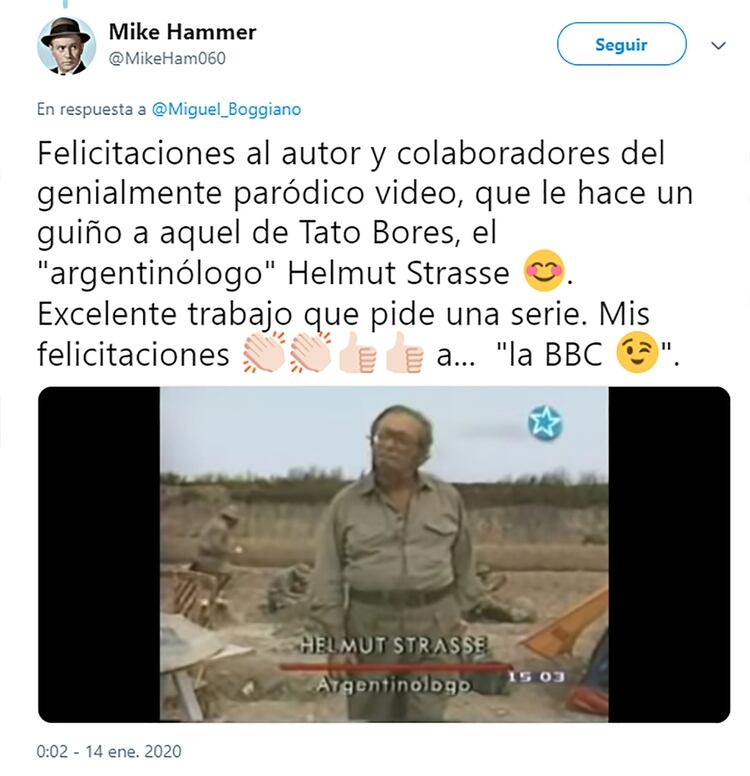Click the Argentinologo subtitle in video
750x776 pixels.
[393, 686]
